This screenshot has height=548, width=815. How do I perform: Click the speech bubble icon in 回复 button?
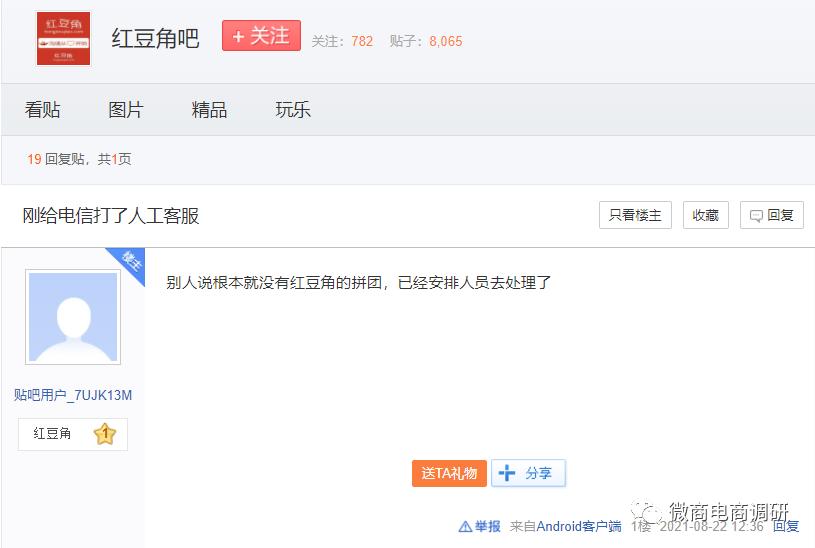pyautogui.click(x=756, y=216)
